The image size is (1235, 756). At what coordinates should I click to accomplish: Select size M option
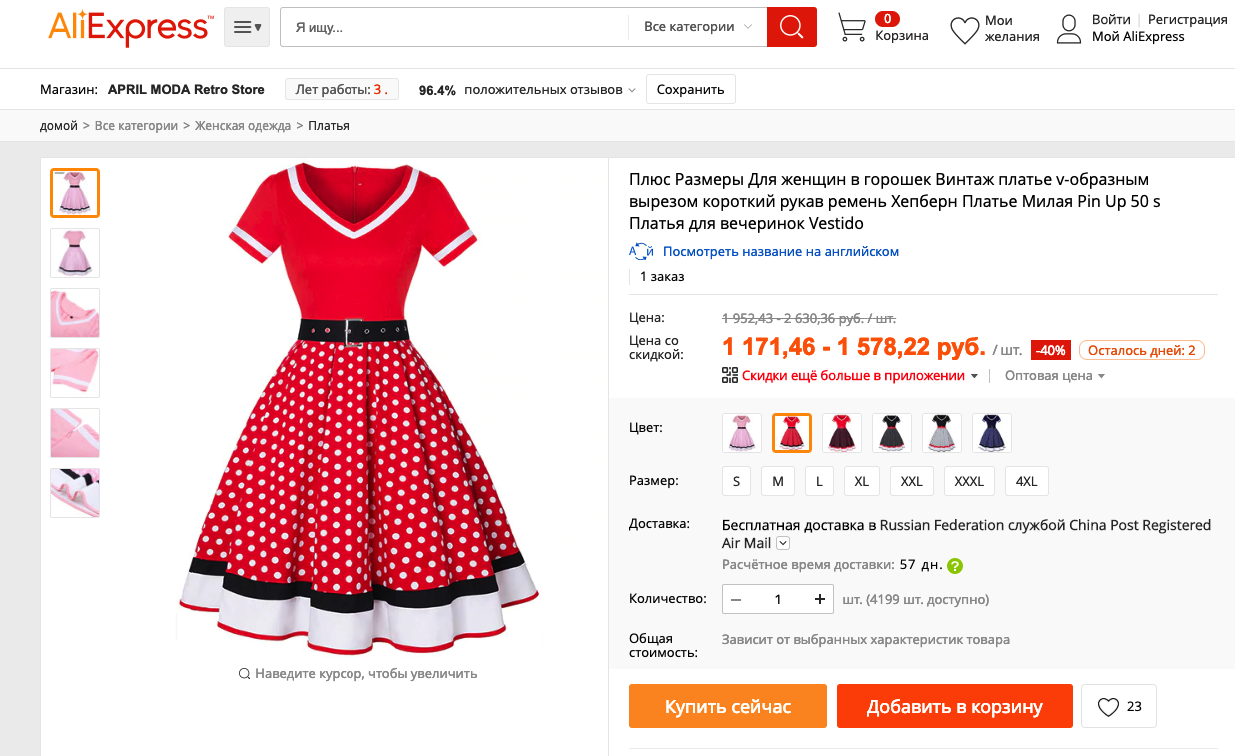pos(777,481)
